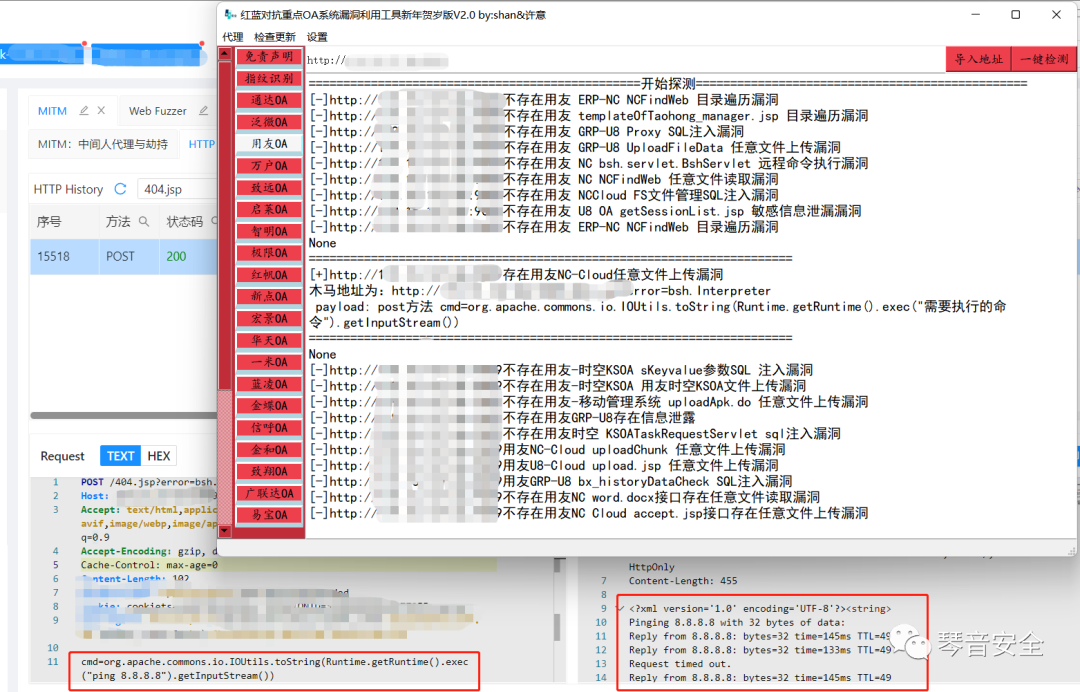Switch to the MITM tab in the background window
This screenshot has height=692, width=1080.
(x=52, y=111)
